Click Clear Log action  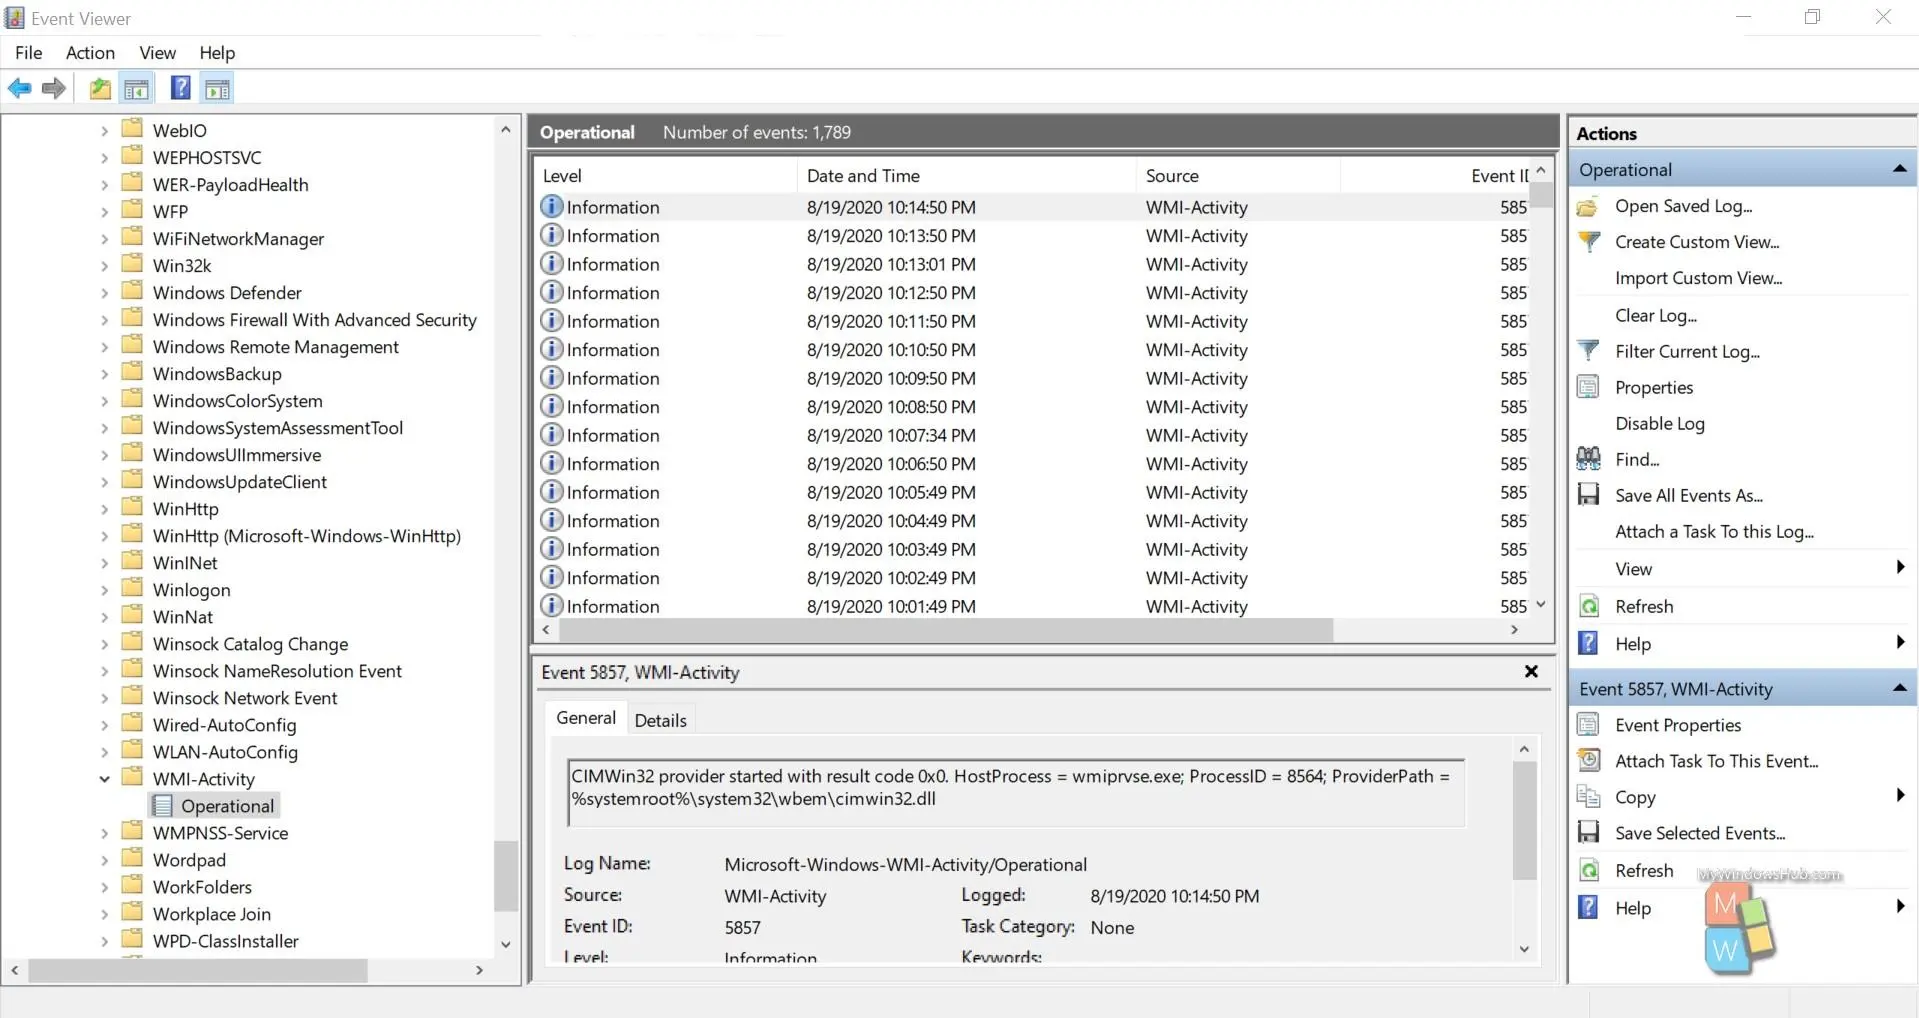[x=1656, y=315]
